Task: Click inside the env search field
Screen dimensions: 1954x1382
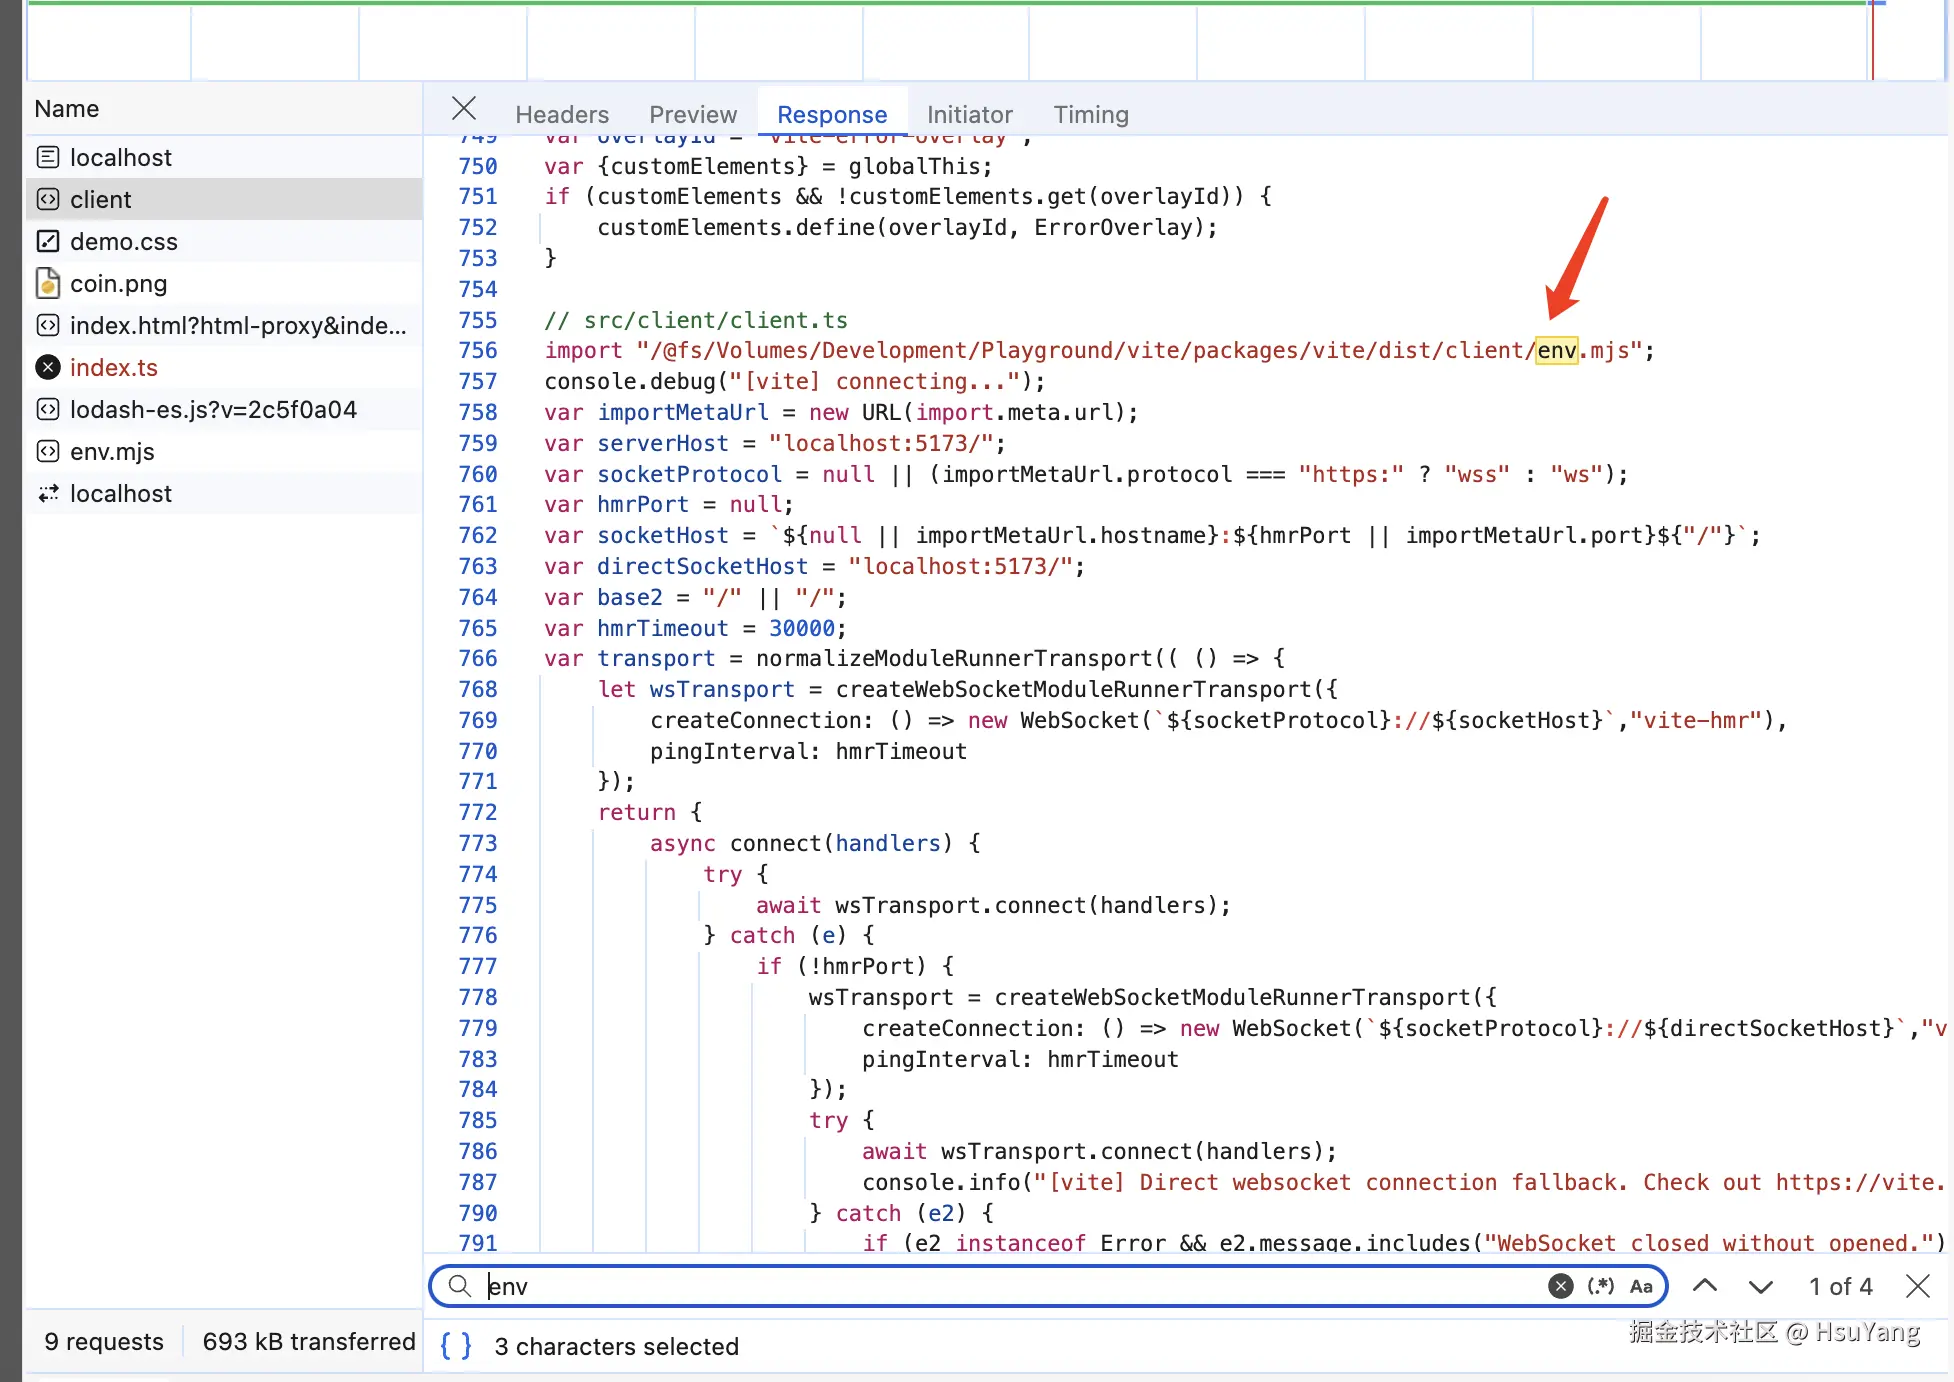Action: click(x=1000, y=1286)
